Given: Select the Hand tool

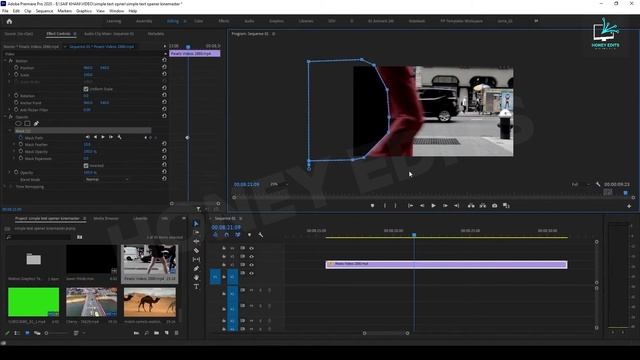Looking at the screenshot, I should [196, 278].
